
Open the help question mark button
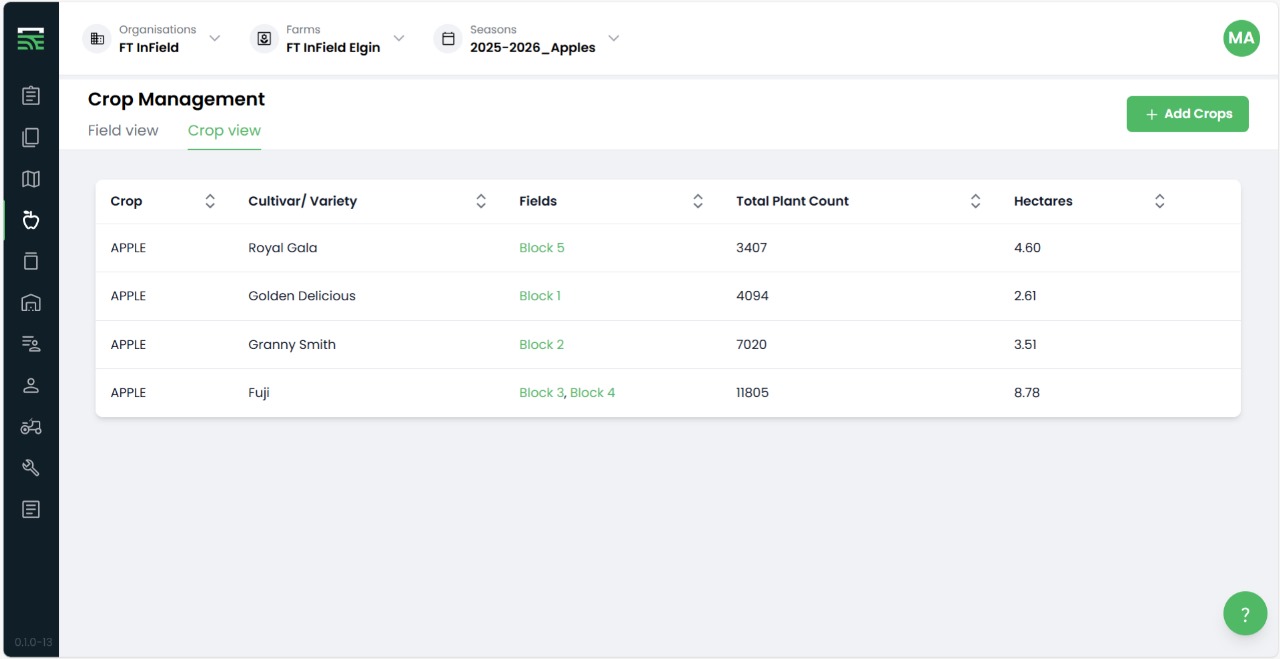1245,614
